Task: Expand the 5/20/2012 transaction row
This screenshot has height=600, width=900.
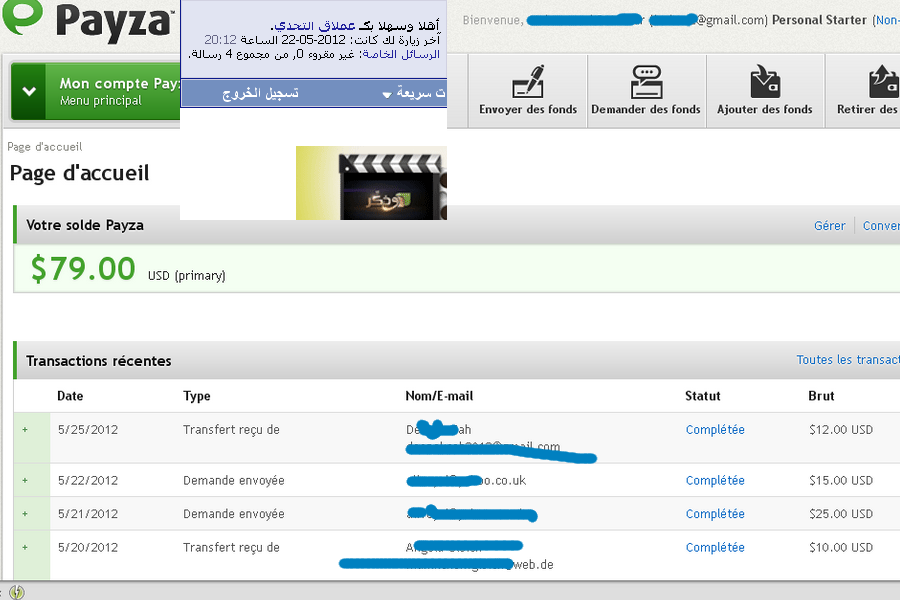Action: [25, 547]
